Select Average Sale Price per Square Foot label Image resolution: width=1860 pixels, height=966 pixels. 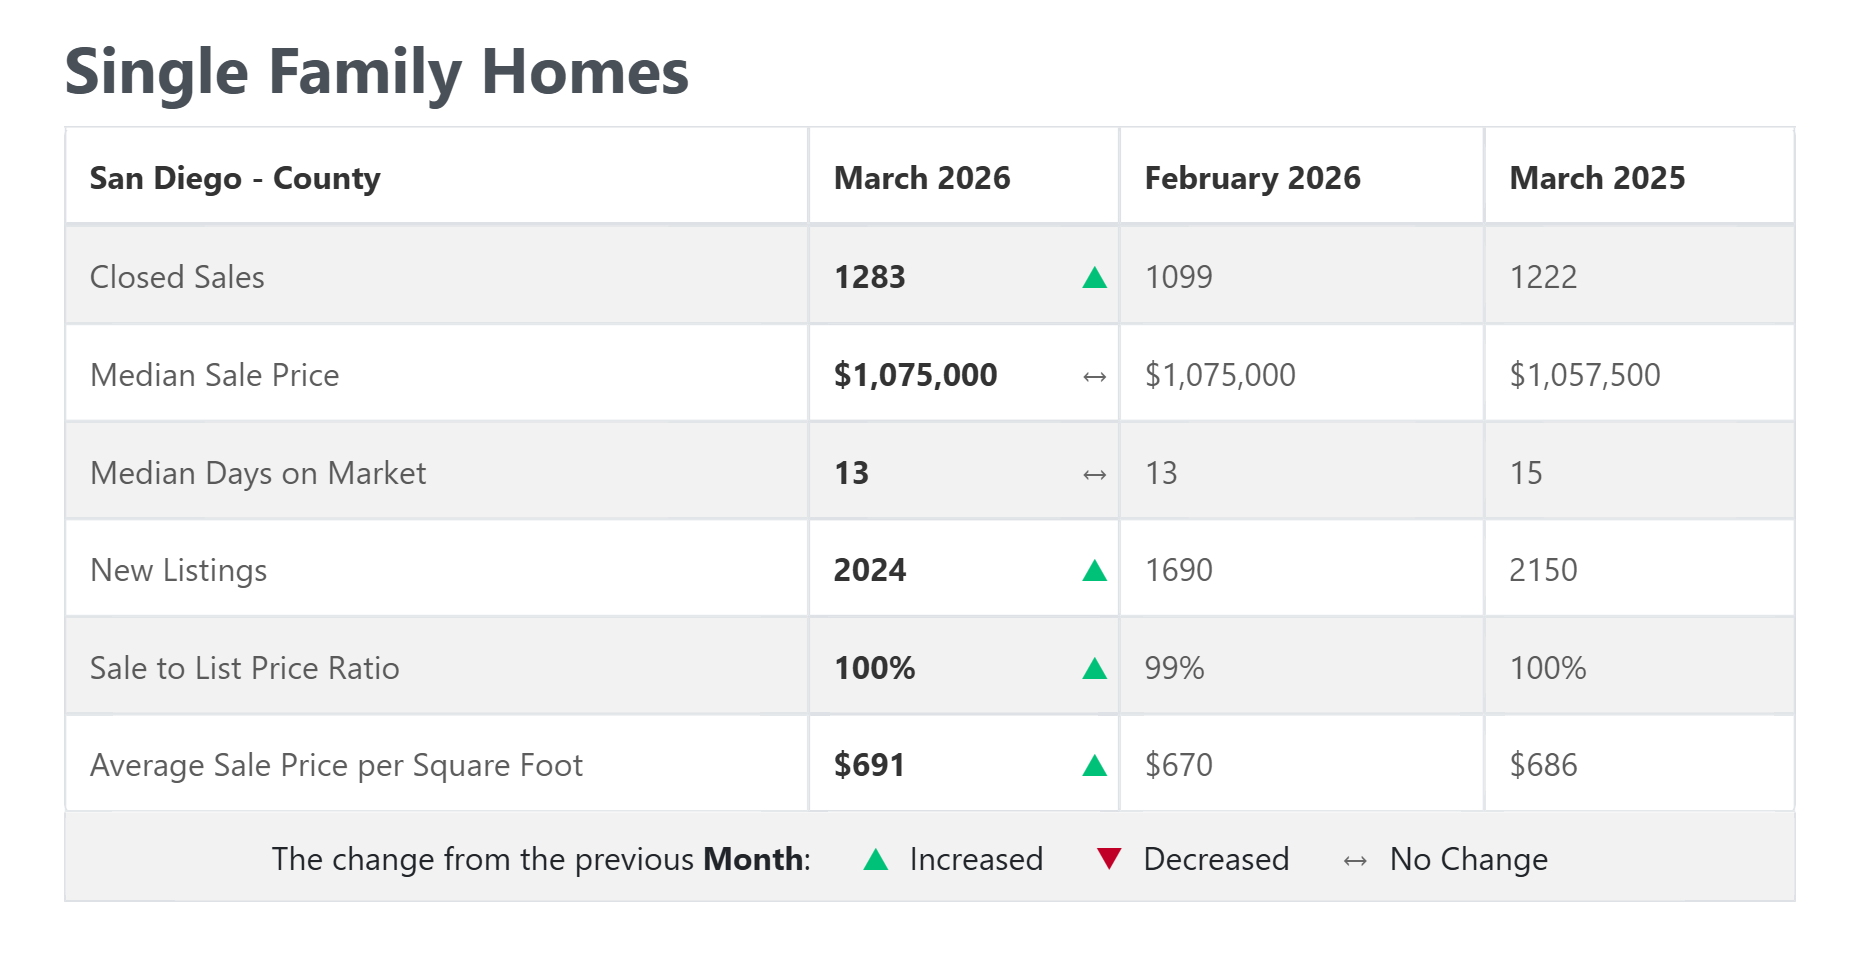pyautogui.click(x=336, y=765)
